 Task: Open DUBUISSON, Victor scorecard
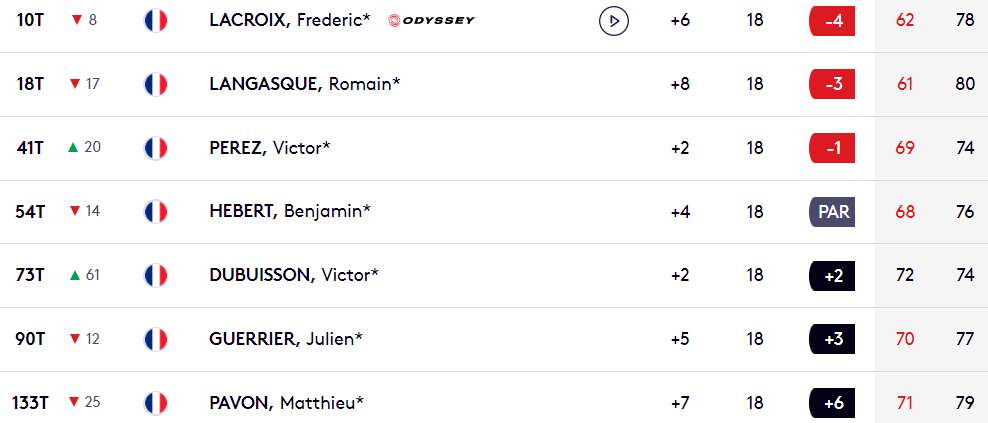(494, 275)
